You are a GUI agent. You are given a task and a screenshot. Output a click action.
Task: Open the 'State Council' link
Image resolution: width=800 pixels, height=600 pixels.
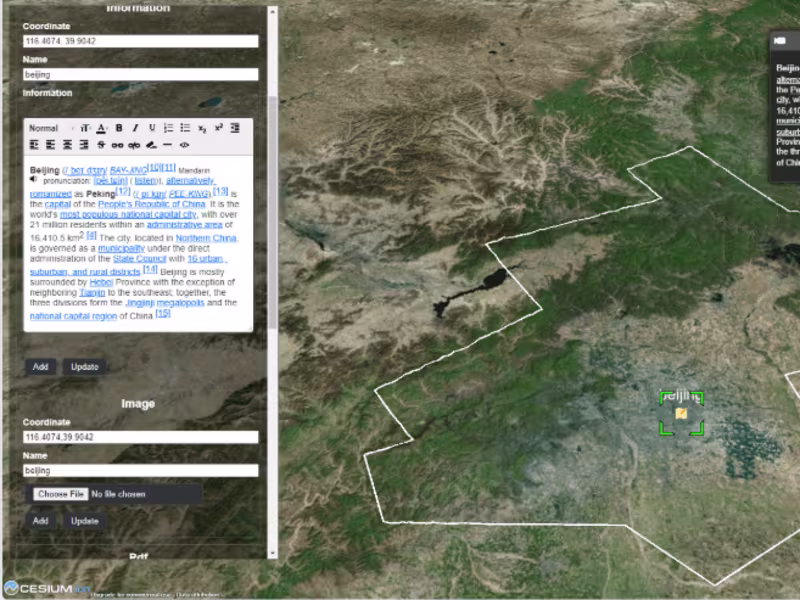(x=140, y=259)
